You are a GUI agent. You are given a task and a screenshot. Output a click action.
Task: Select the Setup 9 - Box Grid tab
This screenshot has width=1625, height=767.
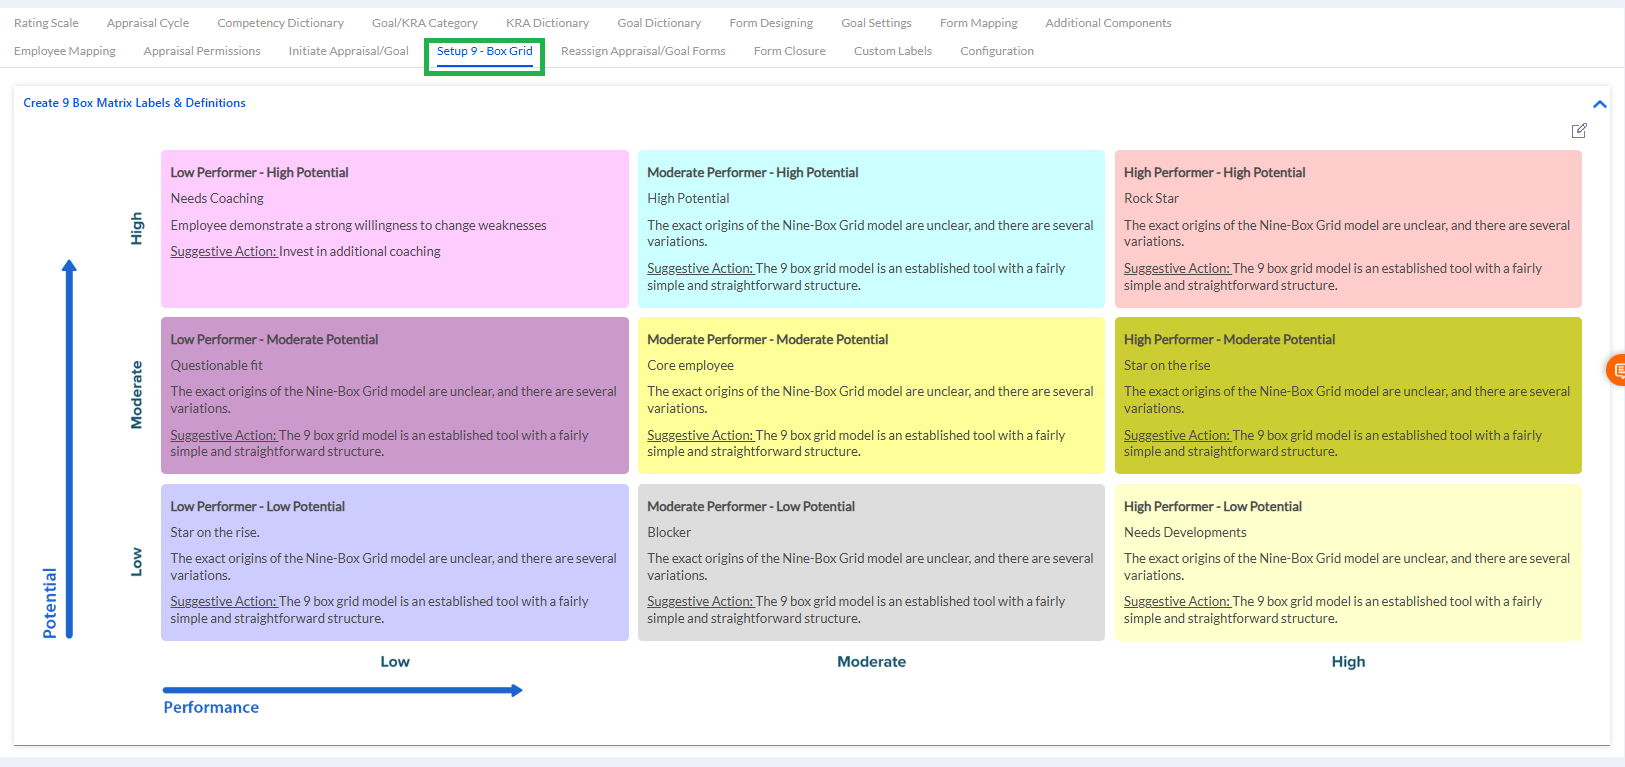click(484, 51)
